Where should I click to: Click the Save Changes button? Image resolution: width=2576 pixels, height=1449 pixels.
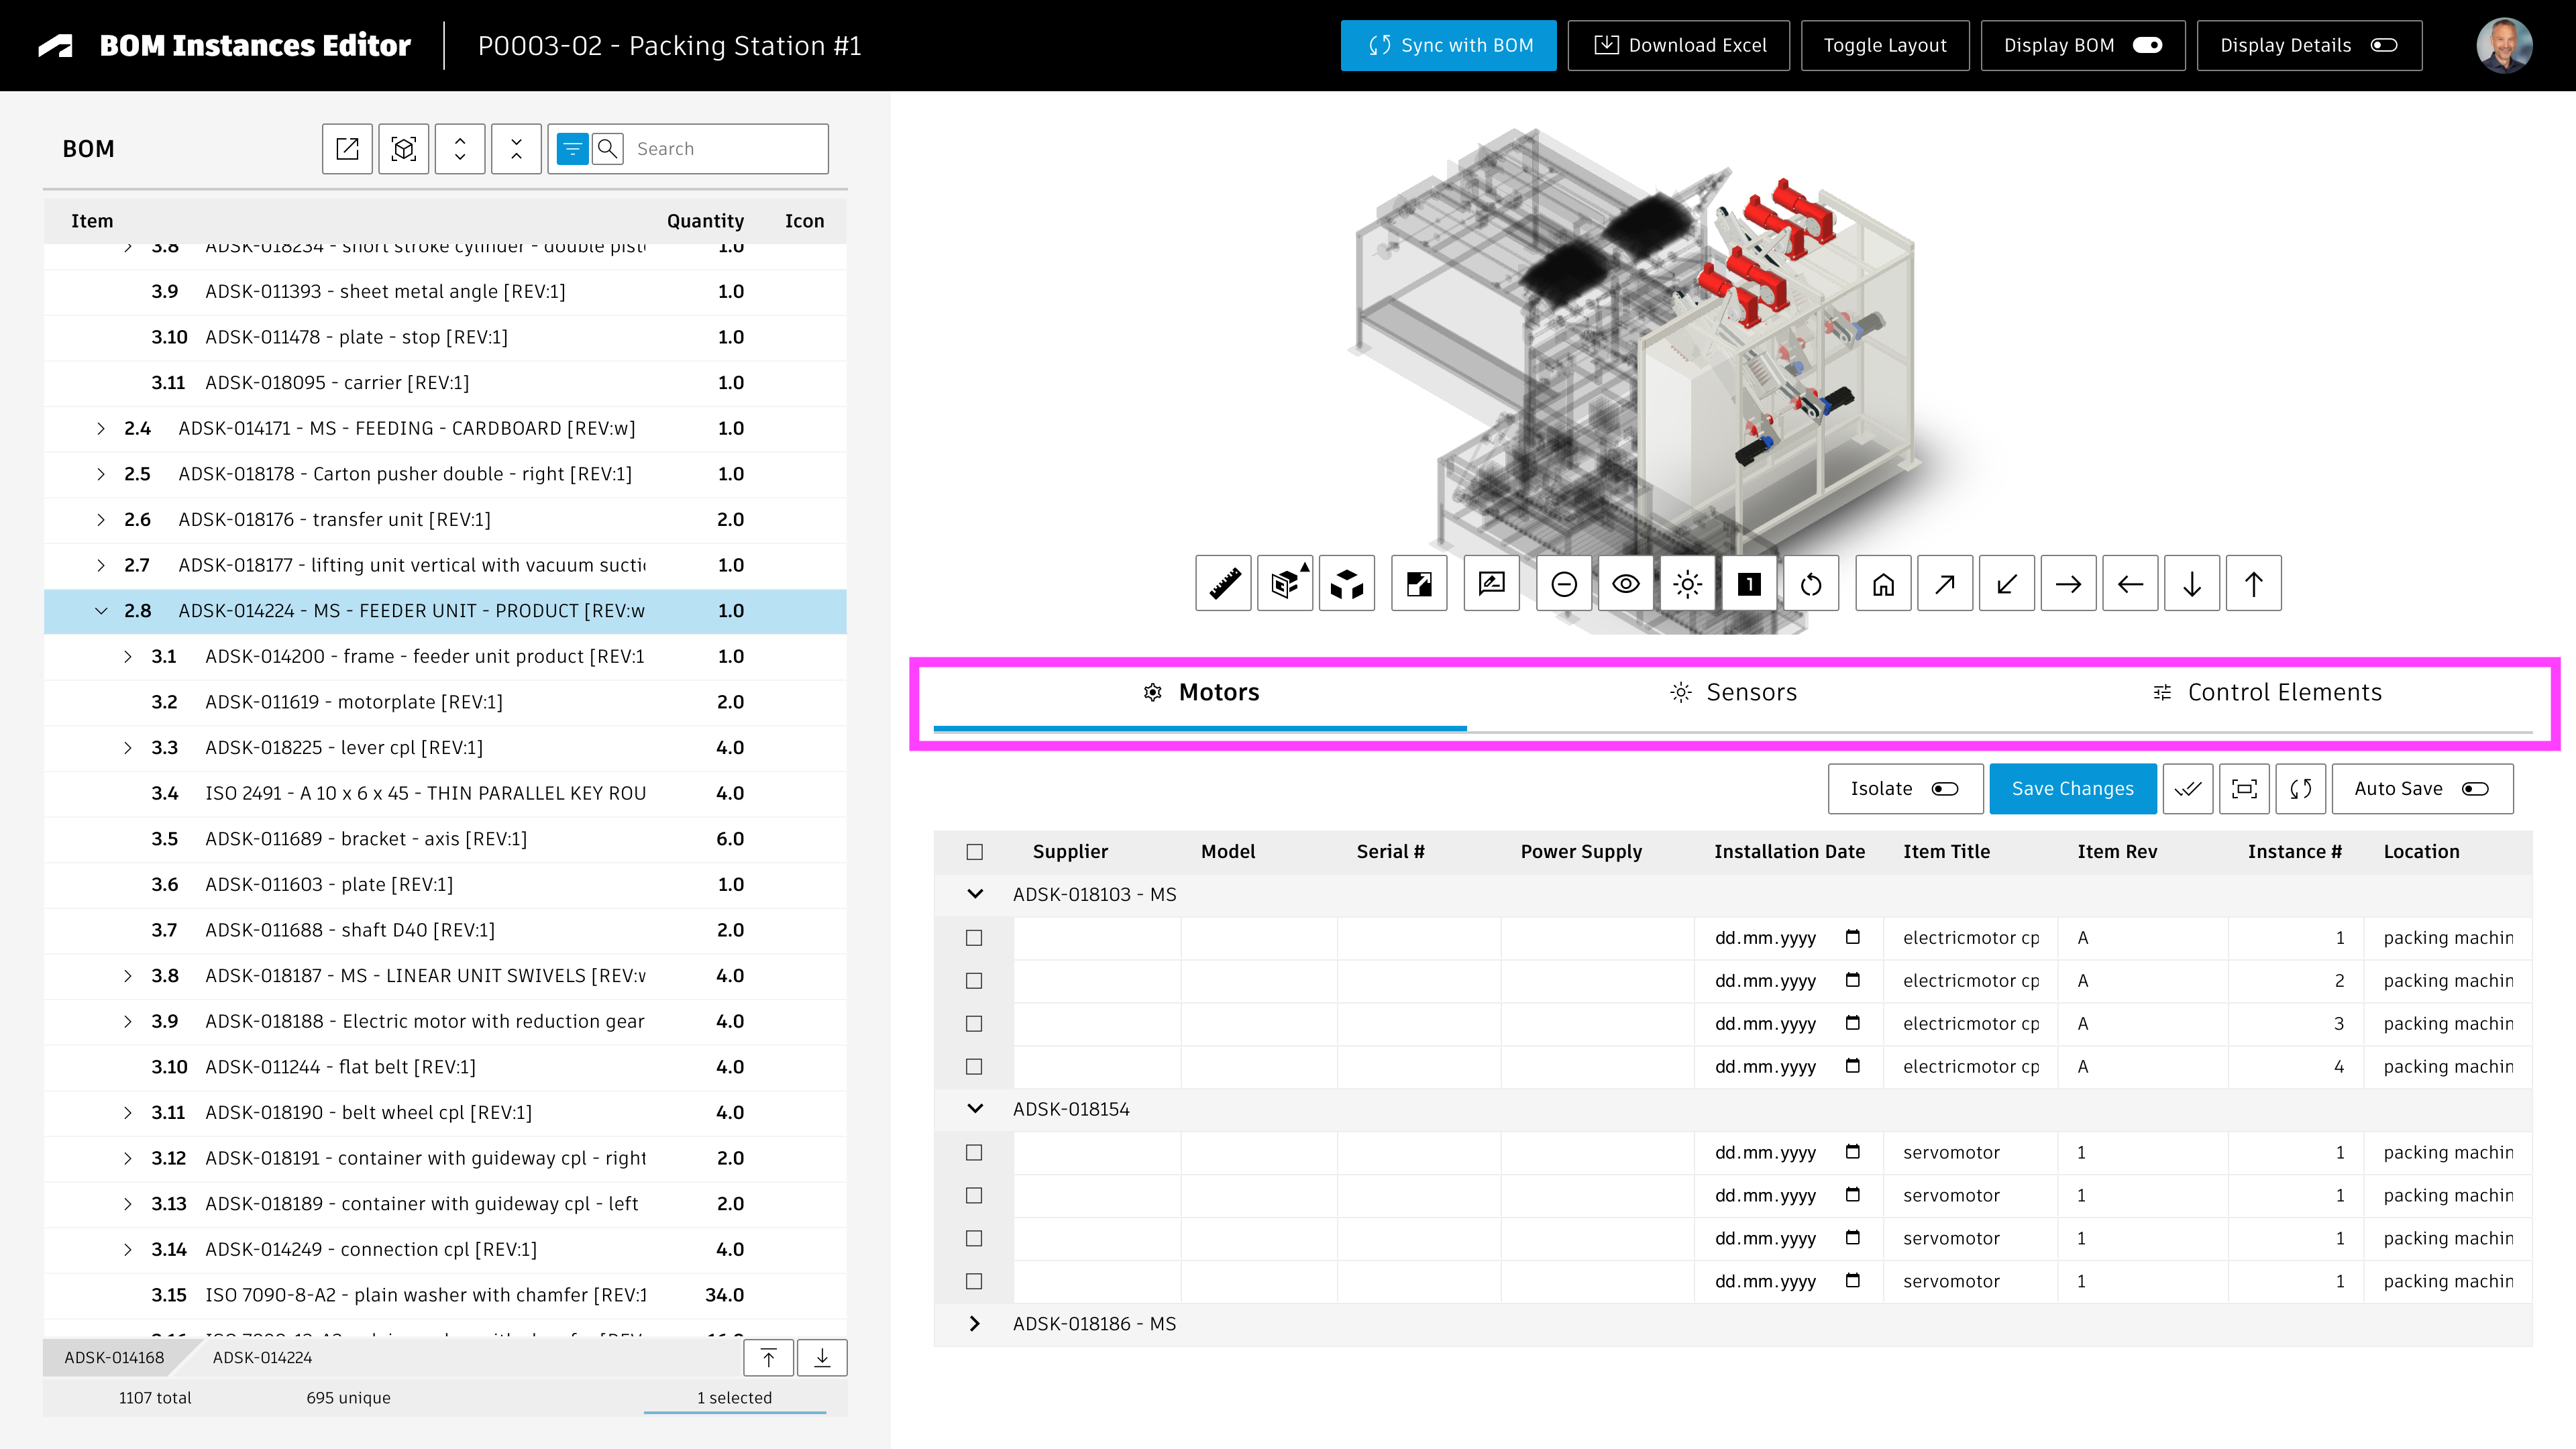click(2072, 789)
